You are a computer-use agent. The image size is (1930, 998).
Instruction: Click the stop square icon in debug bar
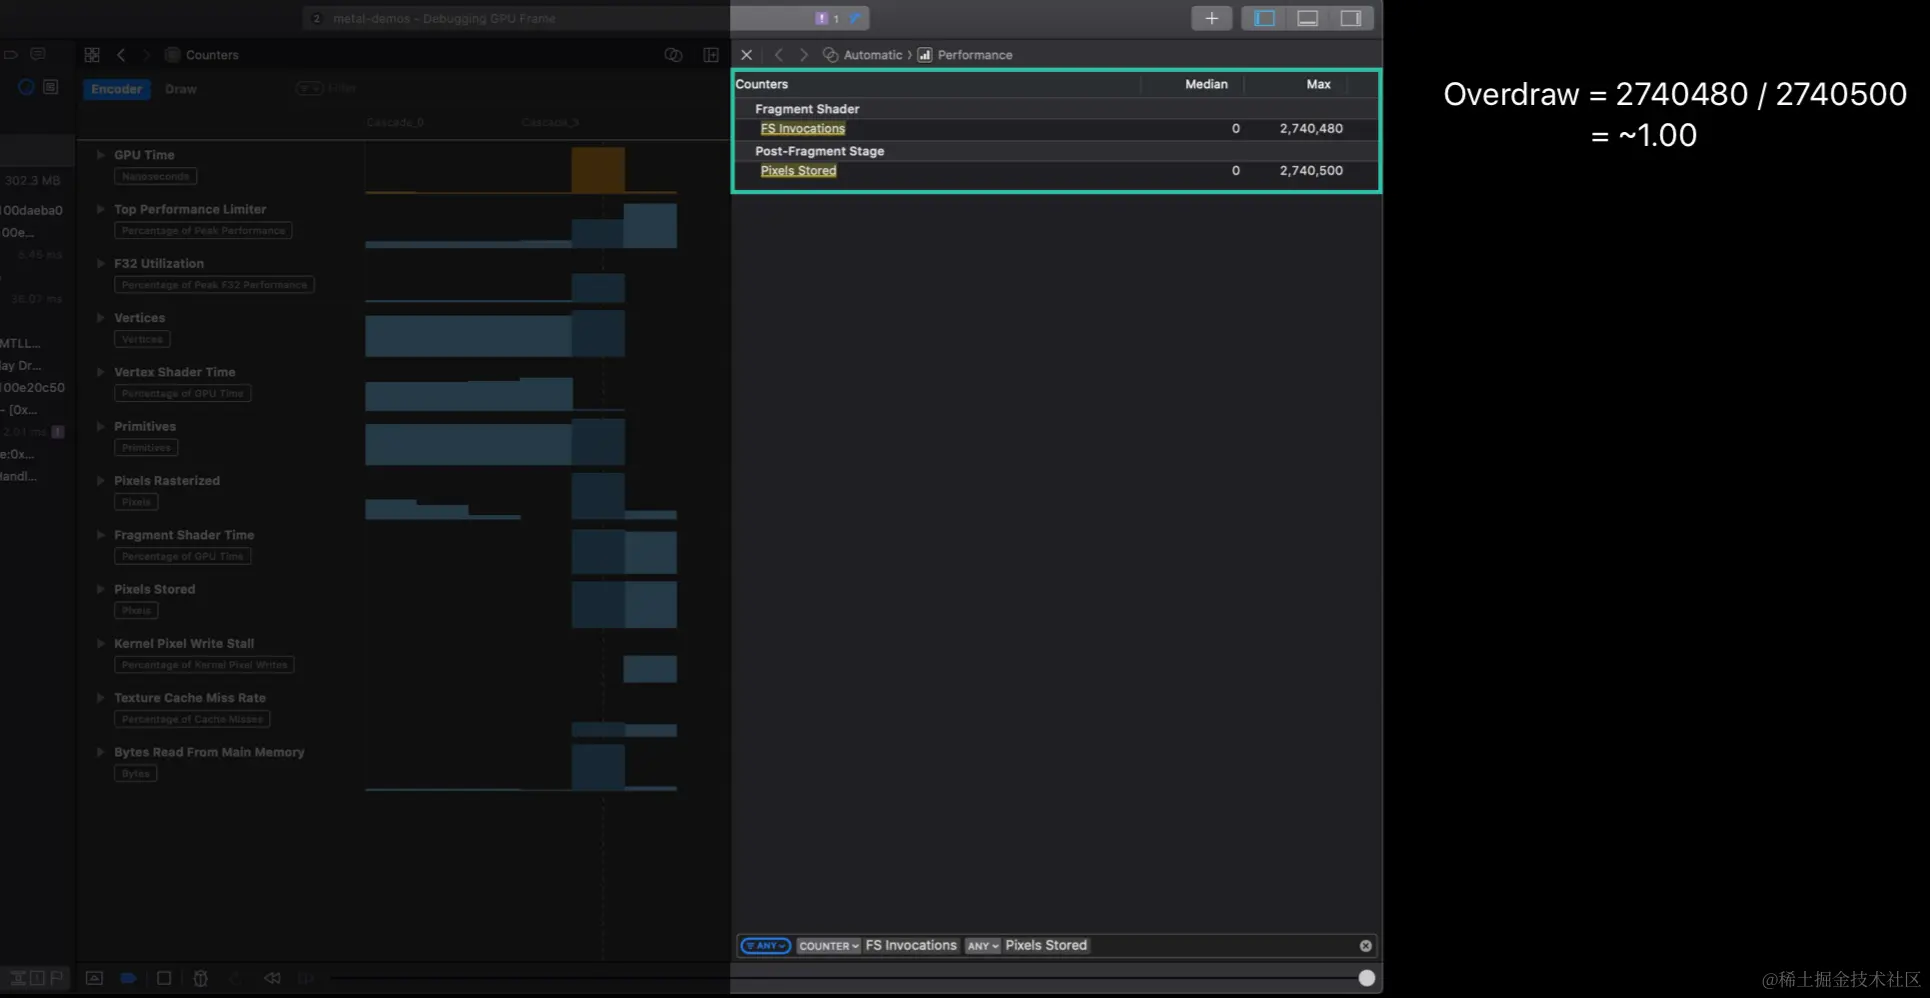click(x=164, y=978)
